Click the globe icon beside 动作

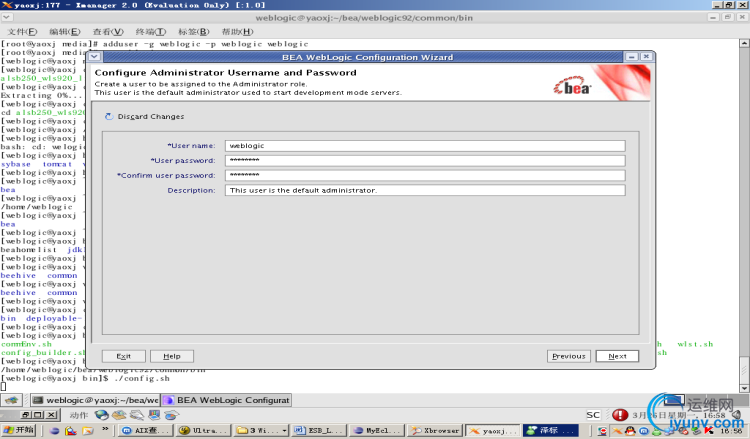coord(101,415)
